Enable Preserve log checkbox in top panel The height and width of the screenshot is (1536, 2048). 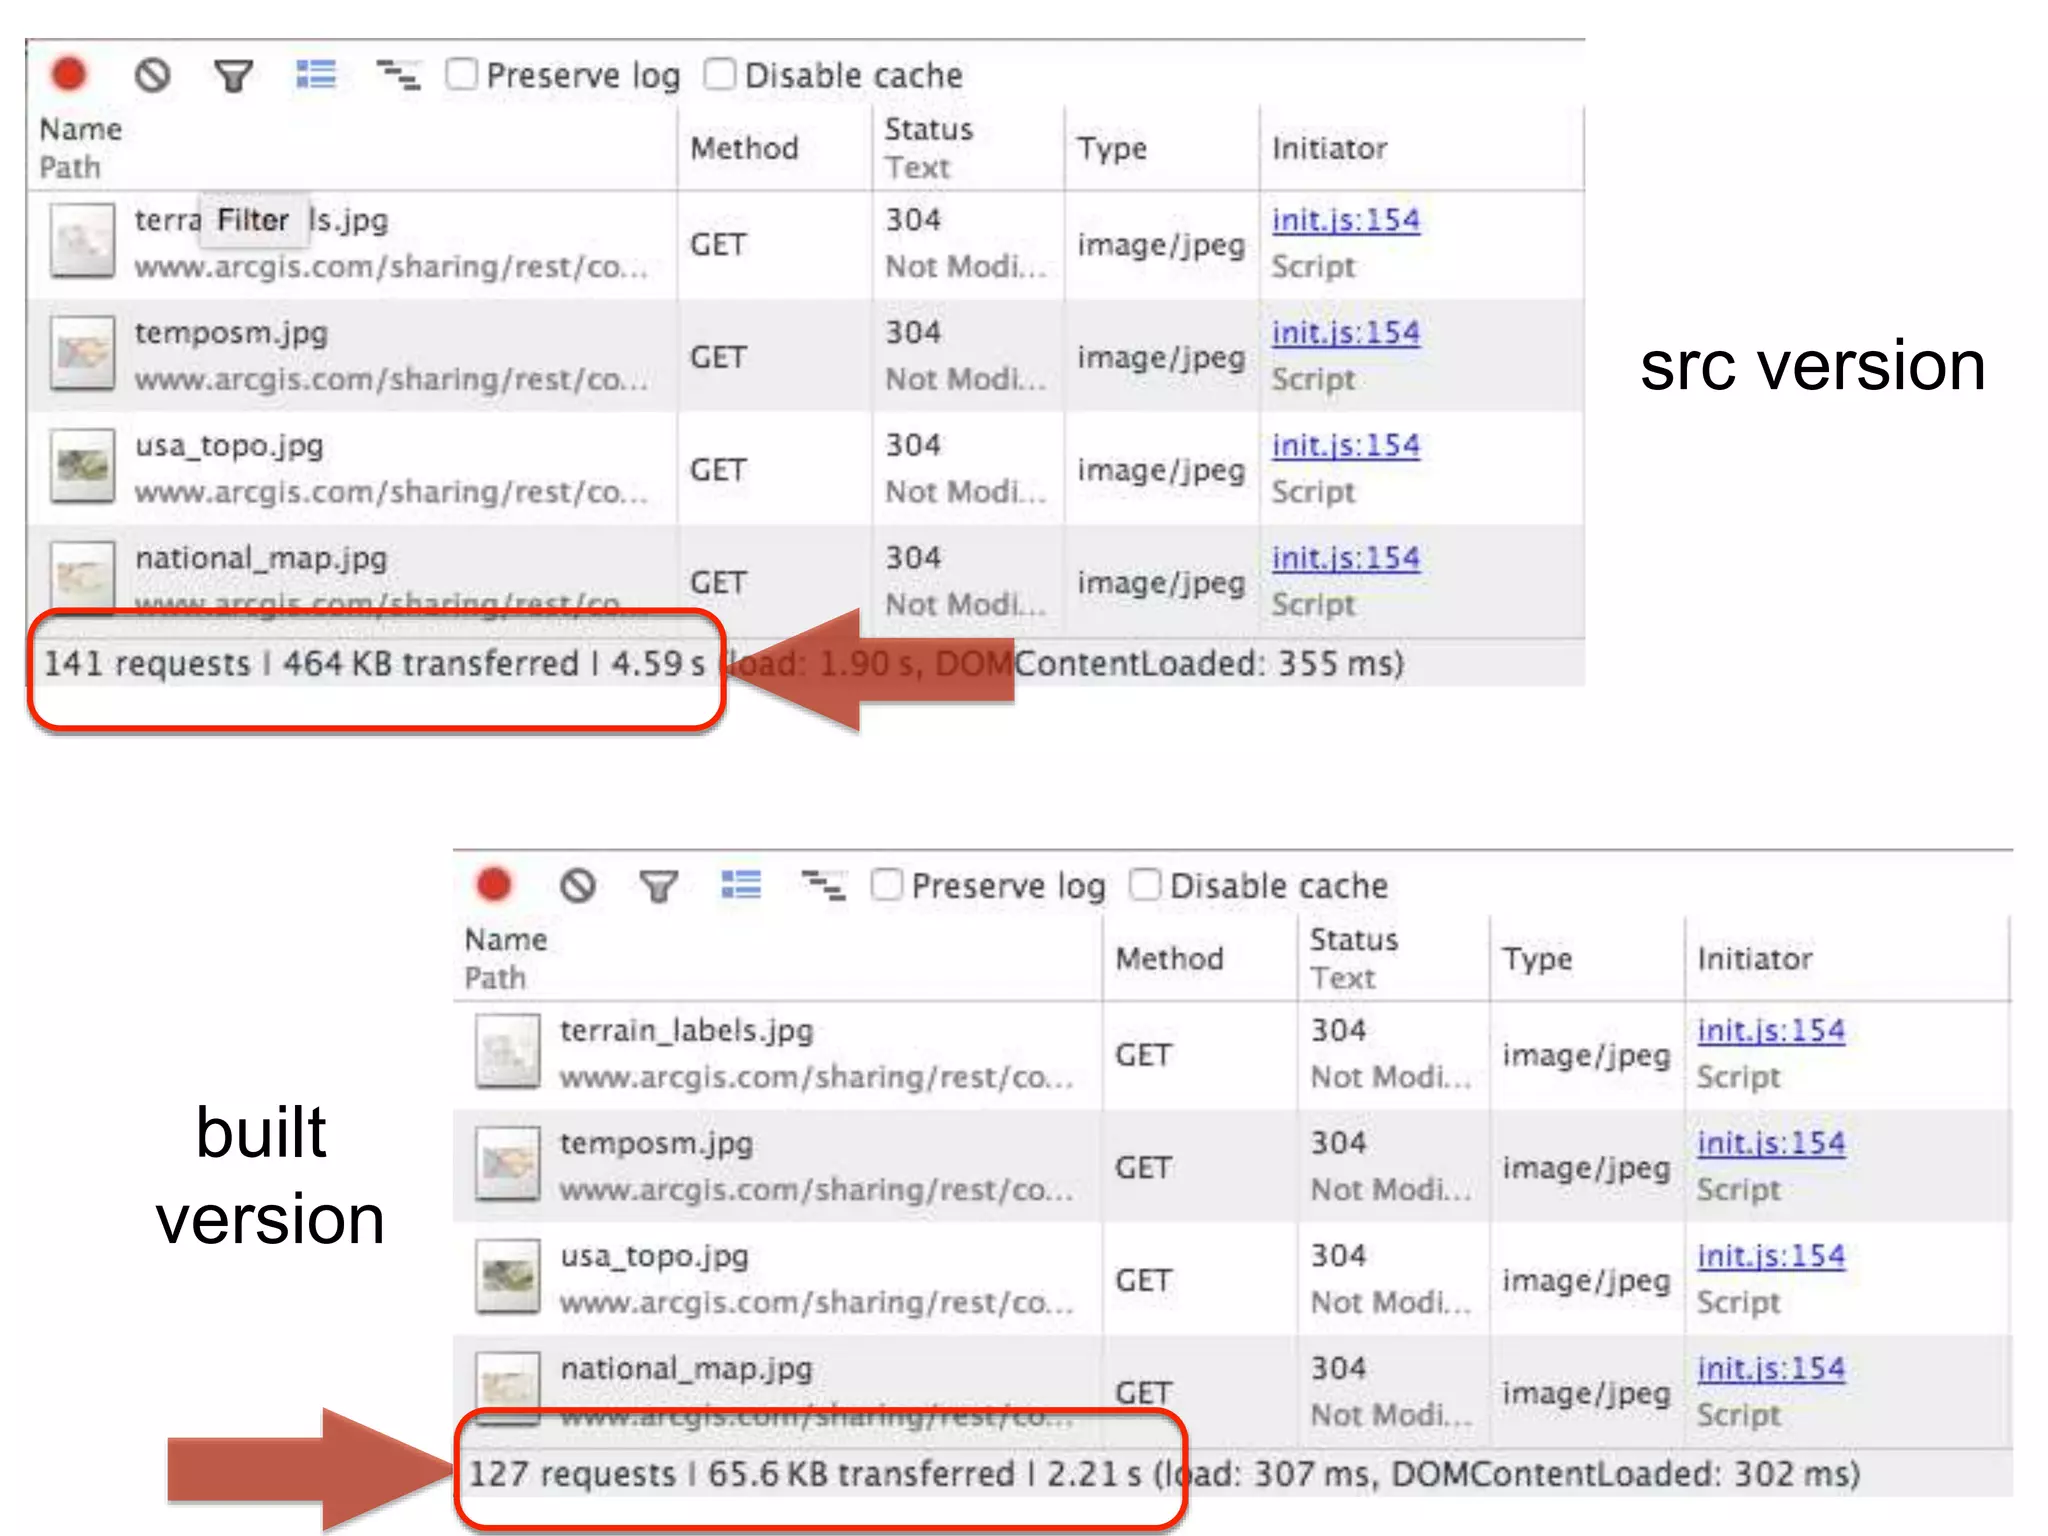(461, 74)
